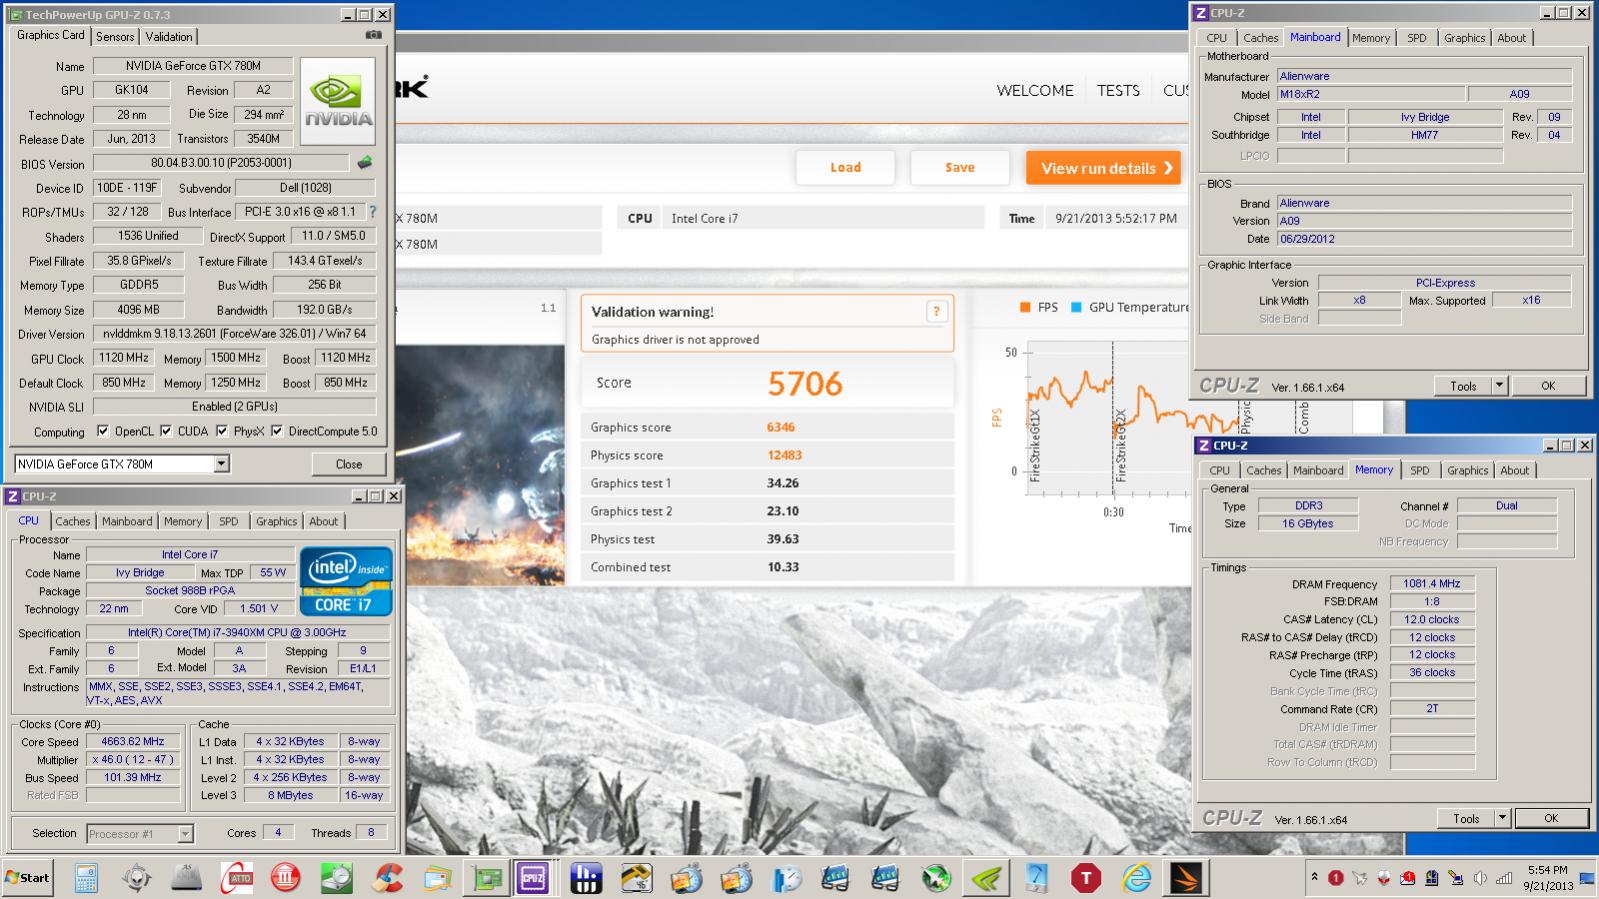This screenshot has height=899, width=1599.
Task: Click the help question mark in Validation warning
Action: click(936, 312)
